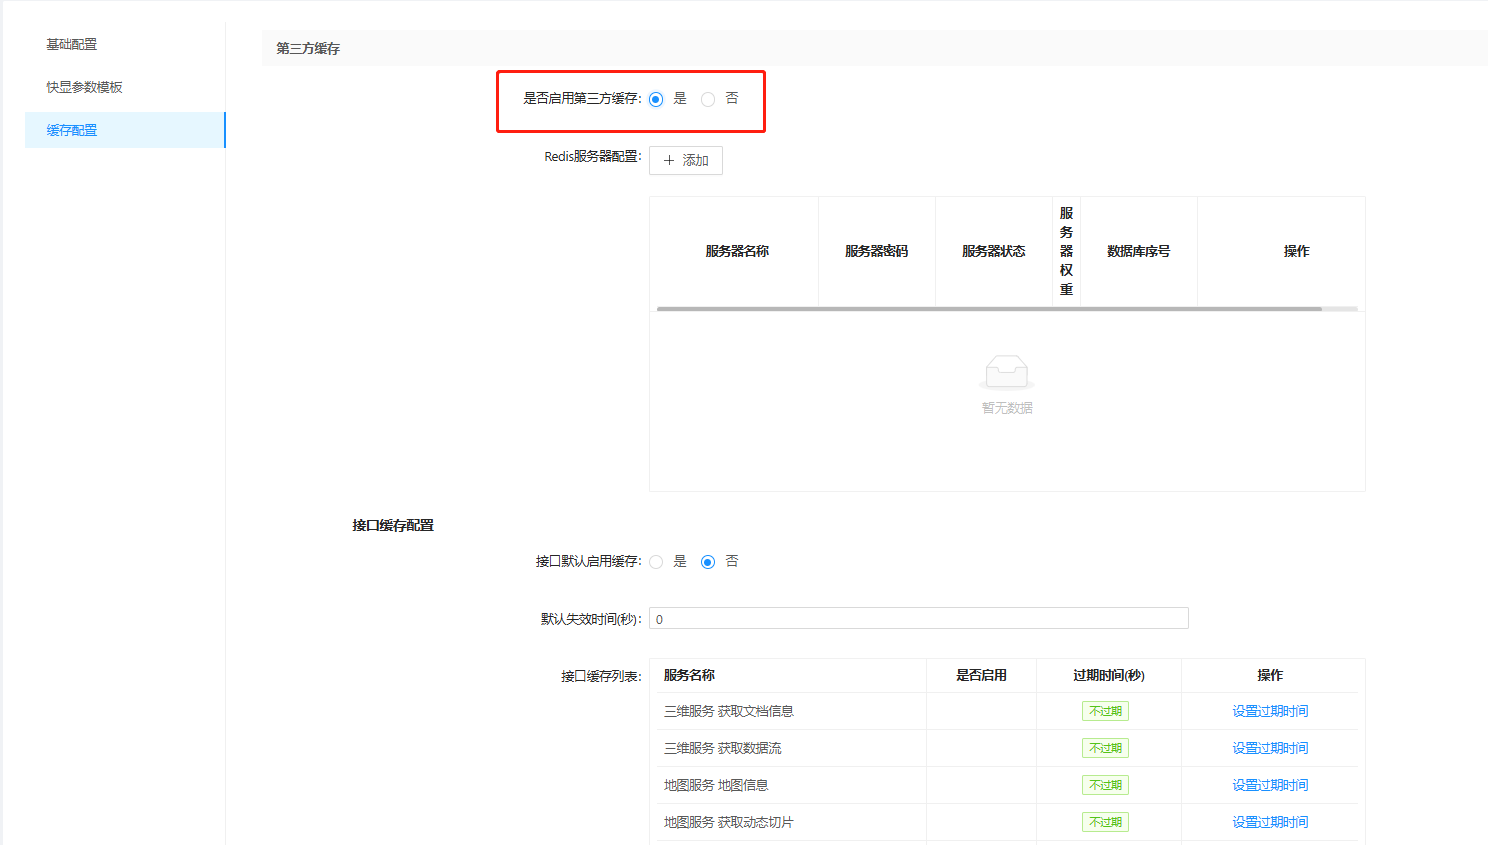Click the 三维服务 获取数据流 row name
This screenshot has height=845, width=1488.
click(x=722, y=748)
